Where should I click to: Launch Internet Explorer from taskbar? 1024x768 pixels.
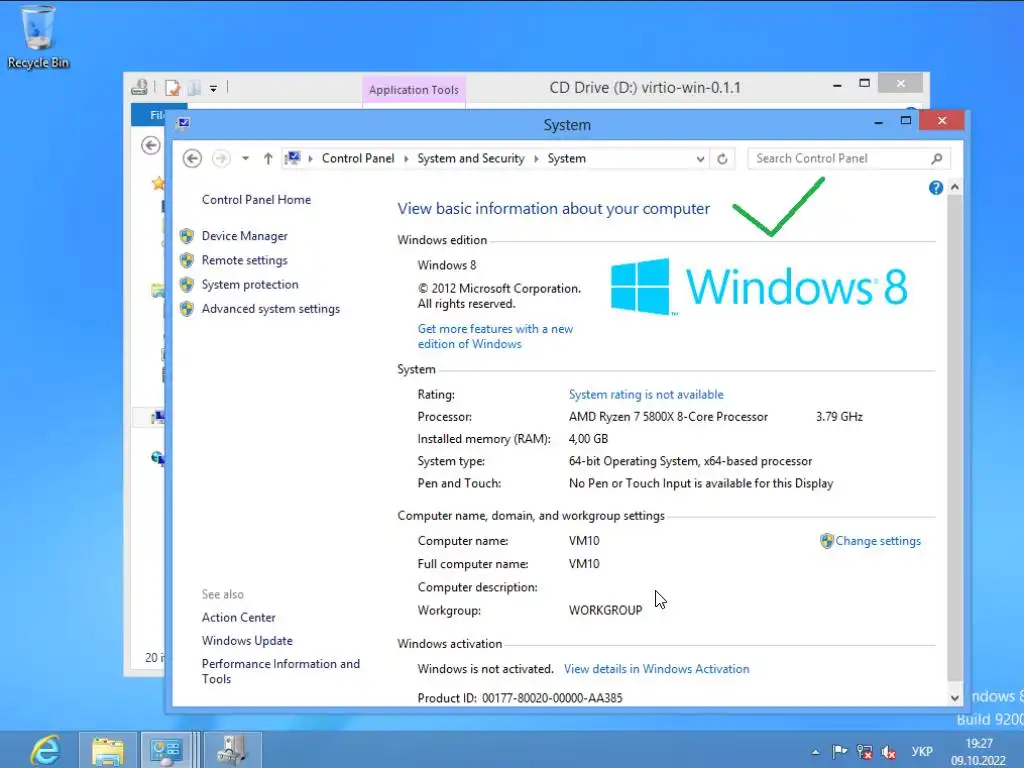tap(44, 750)
